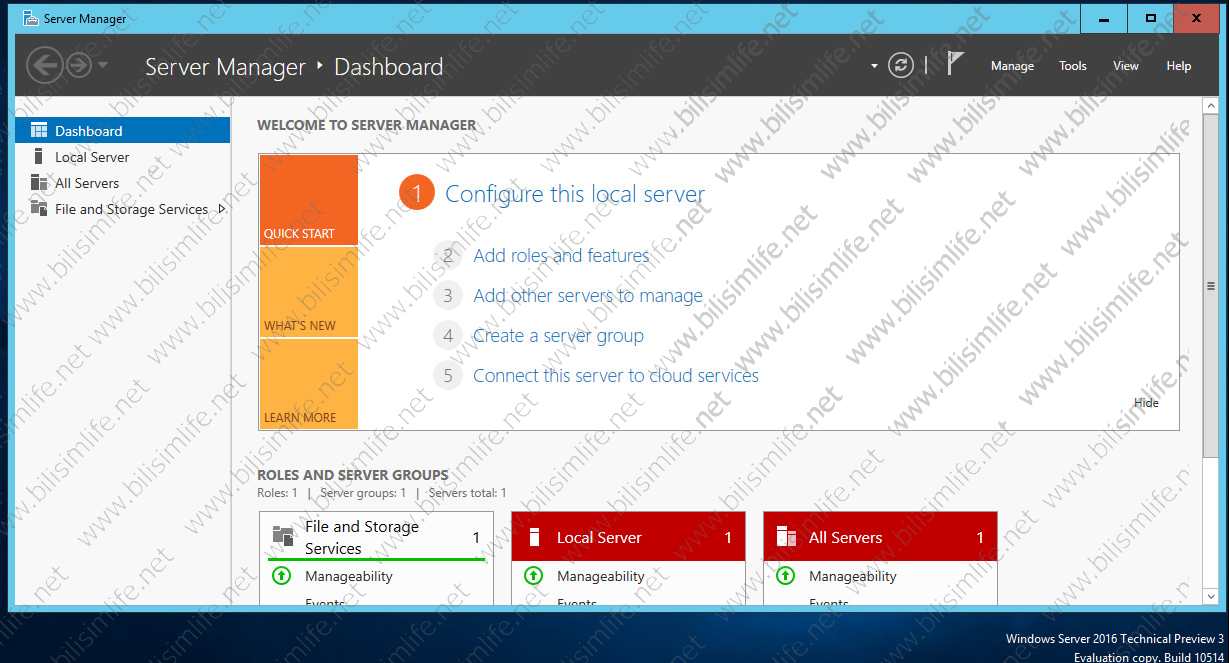Click the 'Servers total: 1' text

(467, 493)
